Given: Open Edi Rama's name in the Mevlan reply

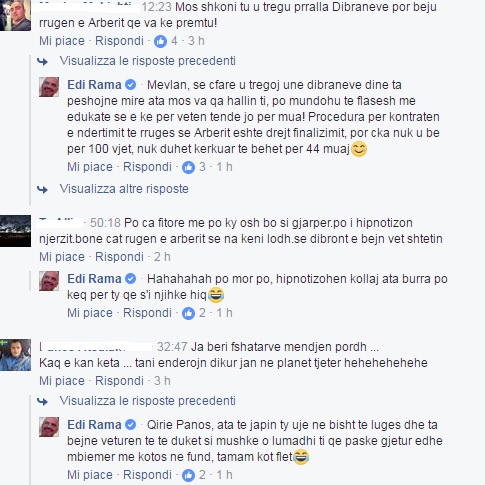Looking at the screenshot, I should pos(94,85).
